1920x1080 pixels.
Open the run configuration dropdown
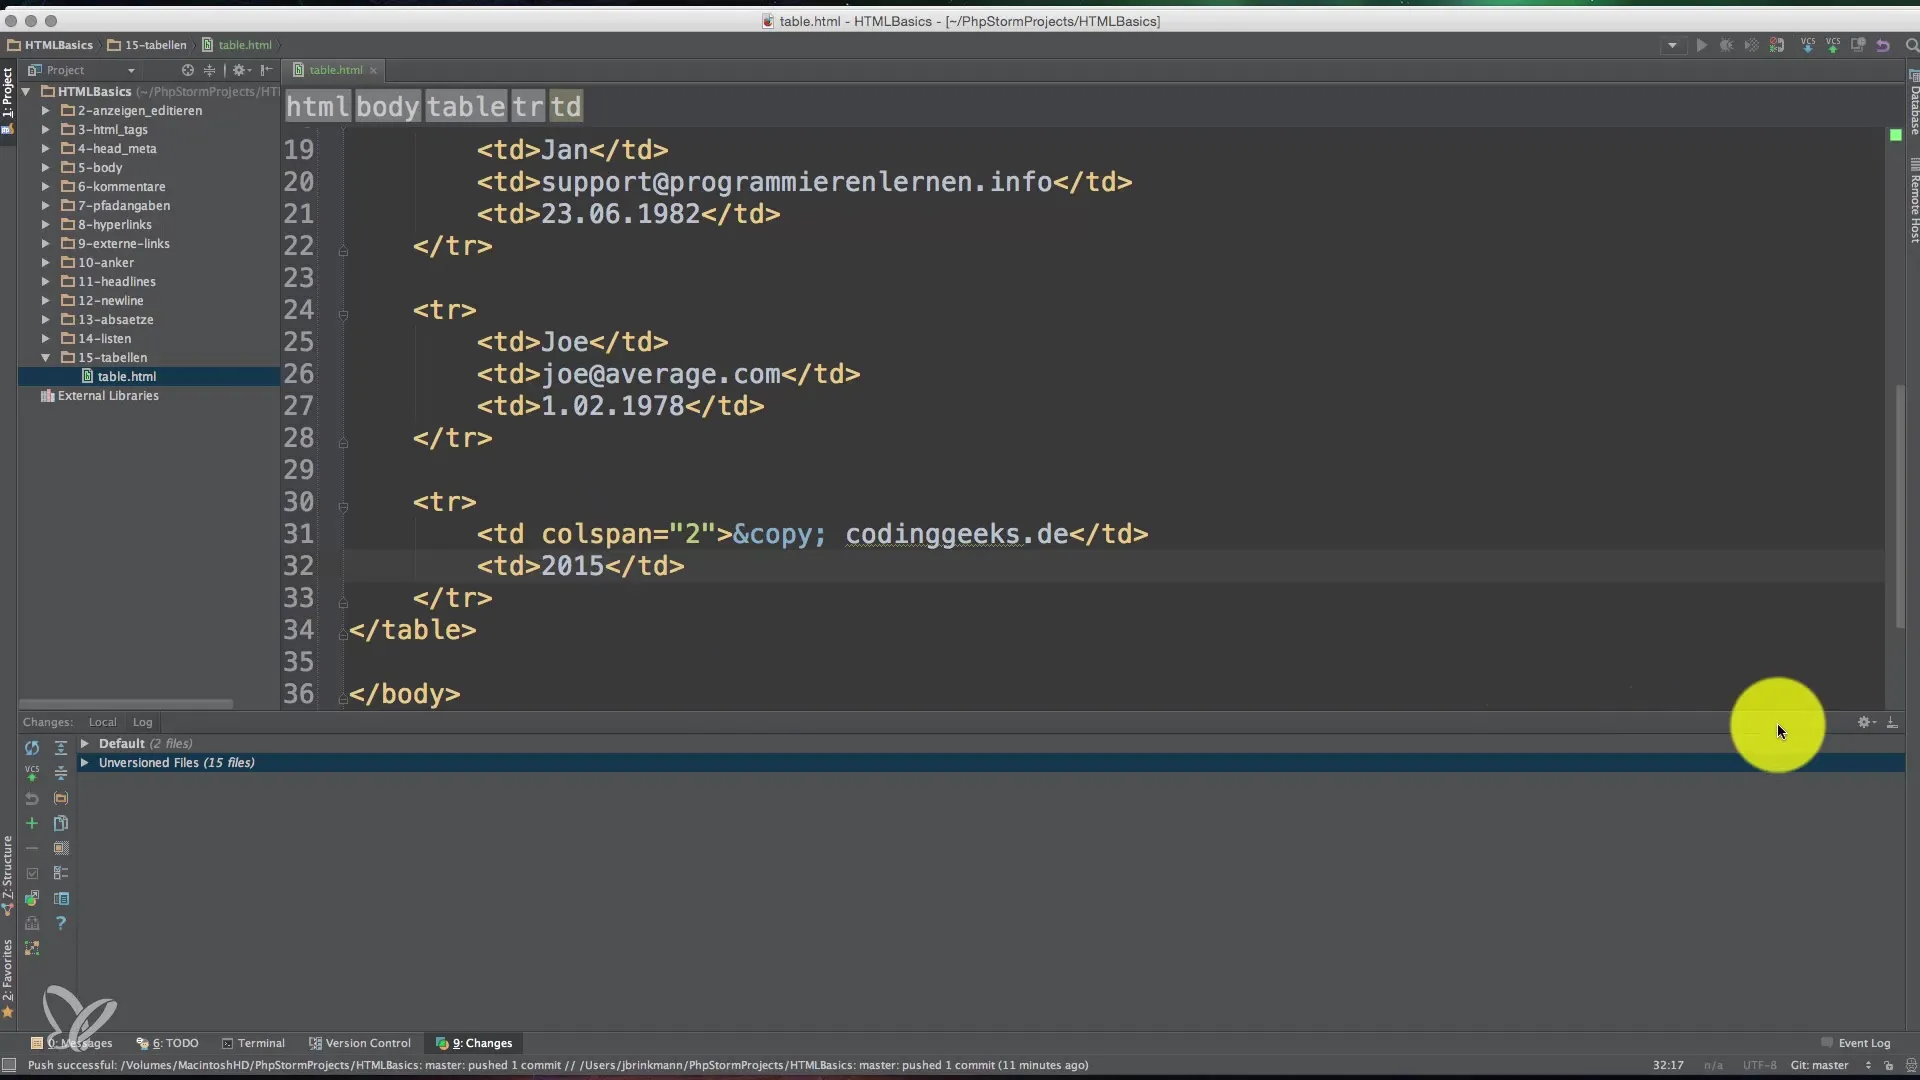1672,45
